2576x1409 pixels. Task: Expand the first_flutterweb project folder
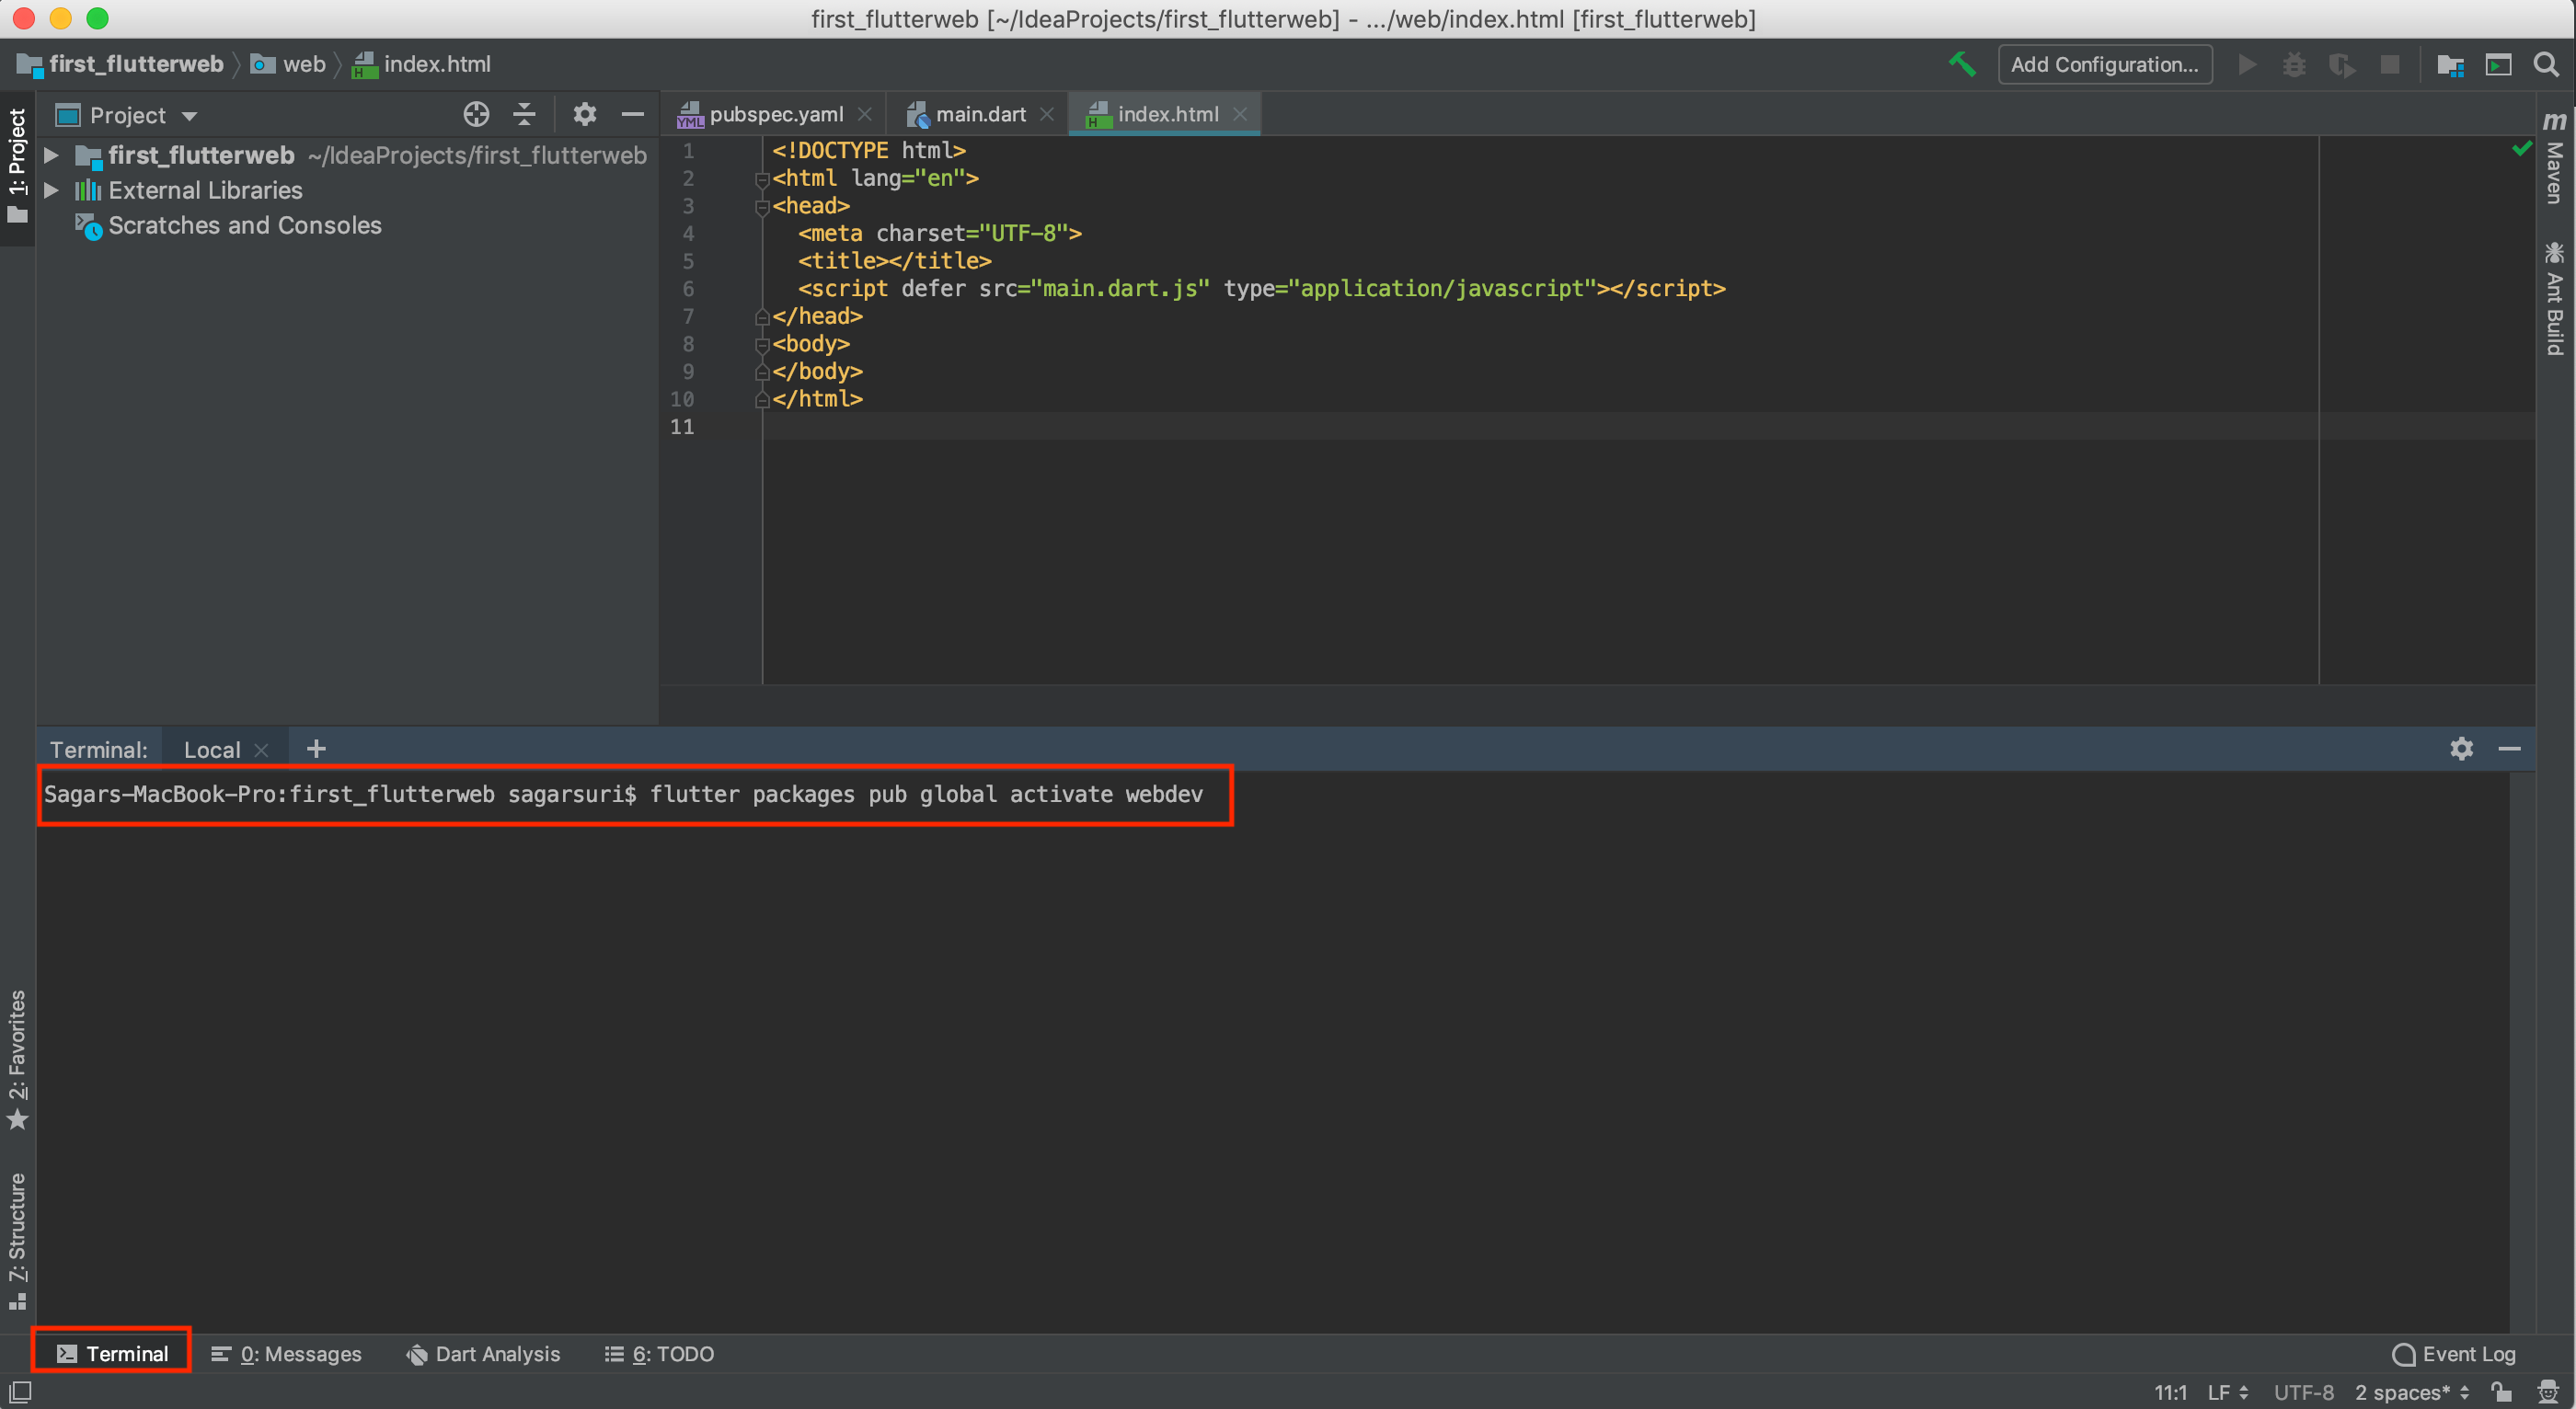coord(51,155)
